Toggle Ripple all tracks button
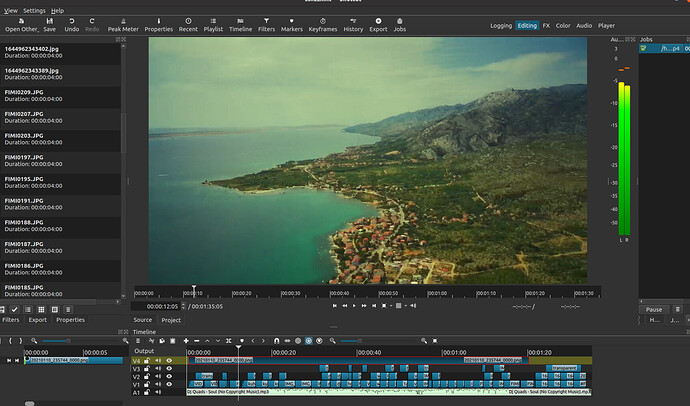Viewport: 690px width, 406px height. click(x=308, y=341)
